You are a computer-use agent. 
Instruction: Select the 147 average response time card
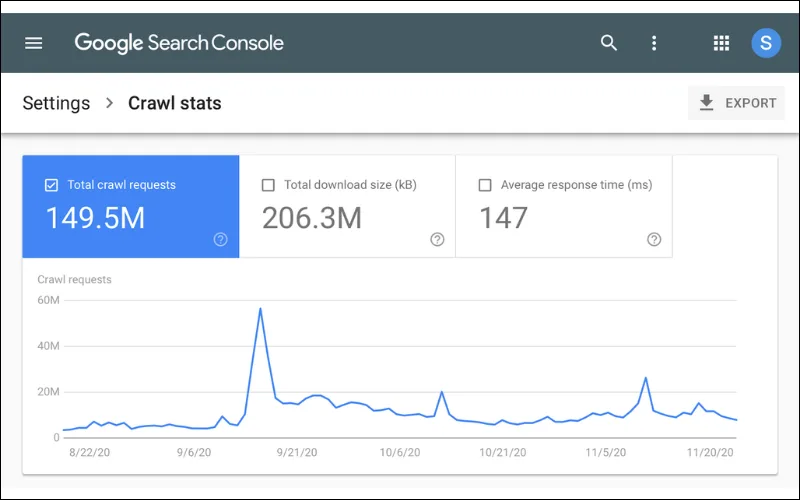point(564,206)
